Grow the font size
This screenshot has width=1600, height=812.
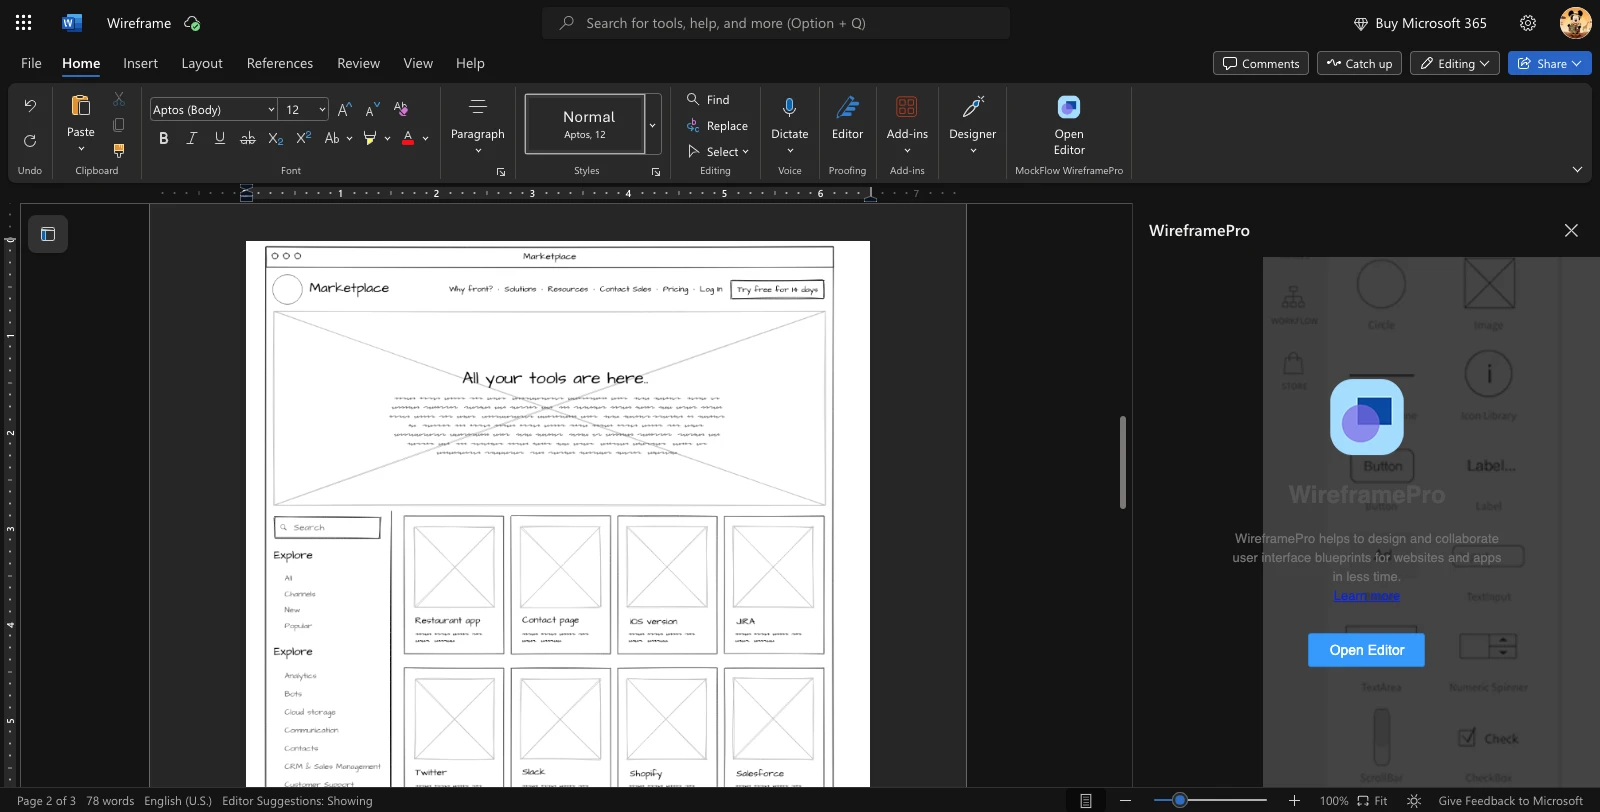click(x=344, y=109)
